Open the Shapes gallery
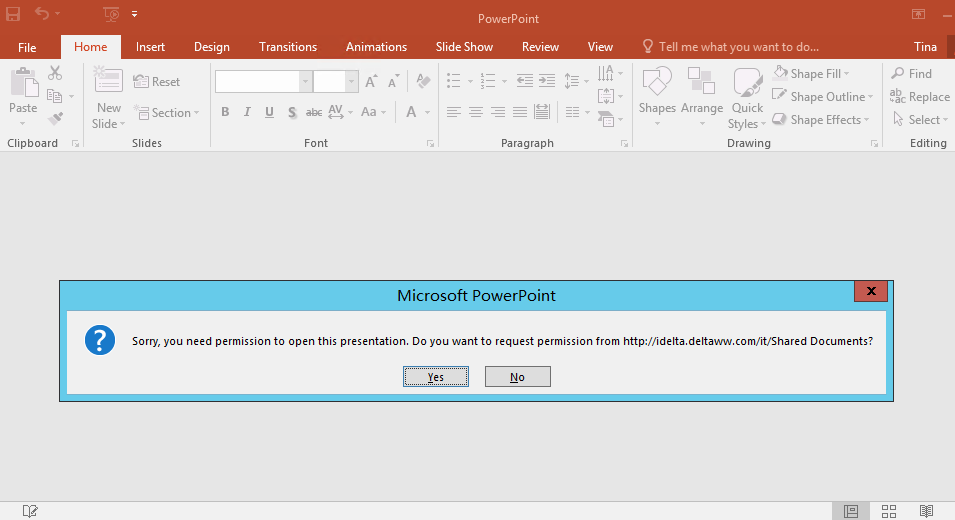This screenshot has height=520, width=955. coord(657,96)
